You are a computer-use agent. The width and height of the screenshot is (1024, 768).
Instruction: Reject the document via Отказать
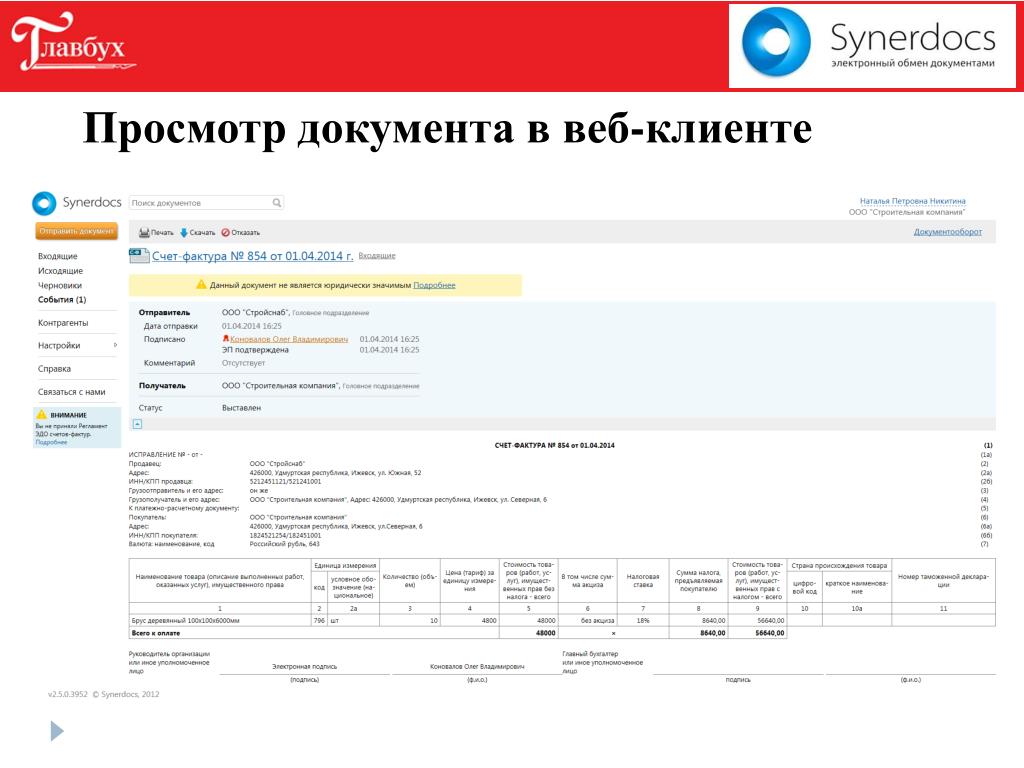click(x=240, y=232)
